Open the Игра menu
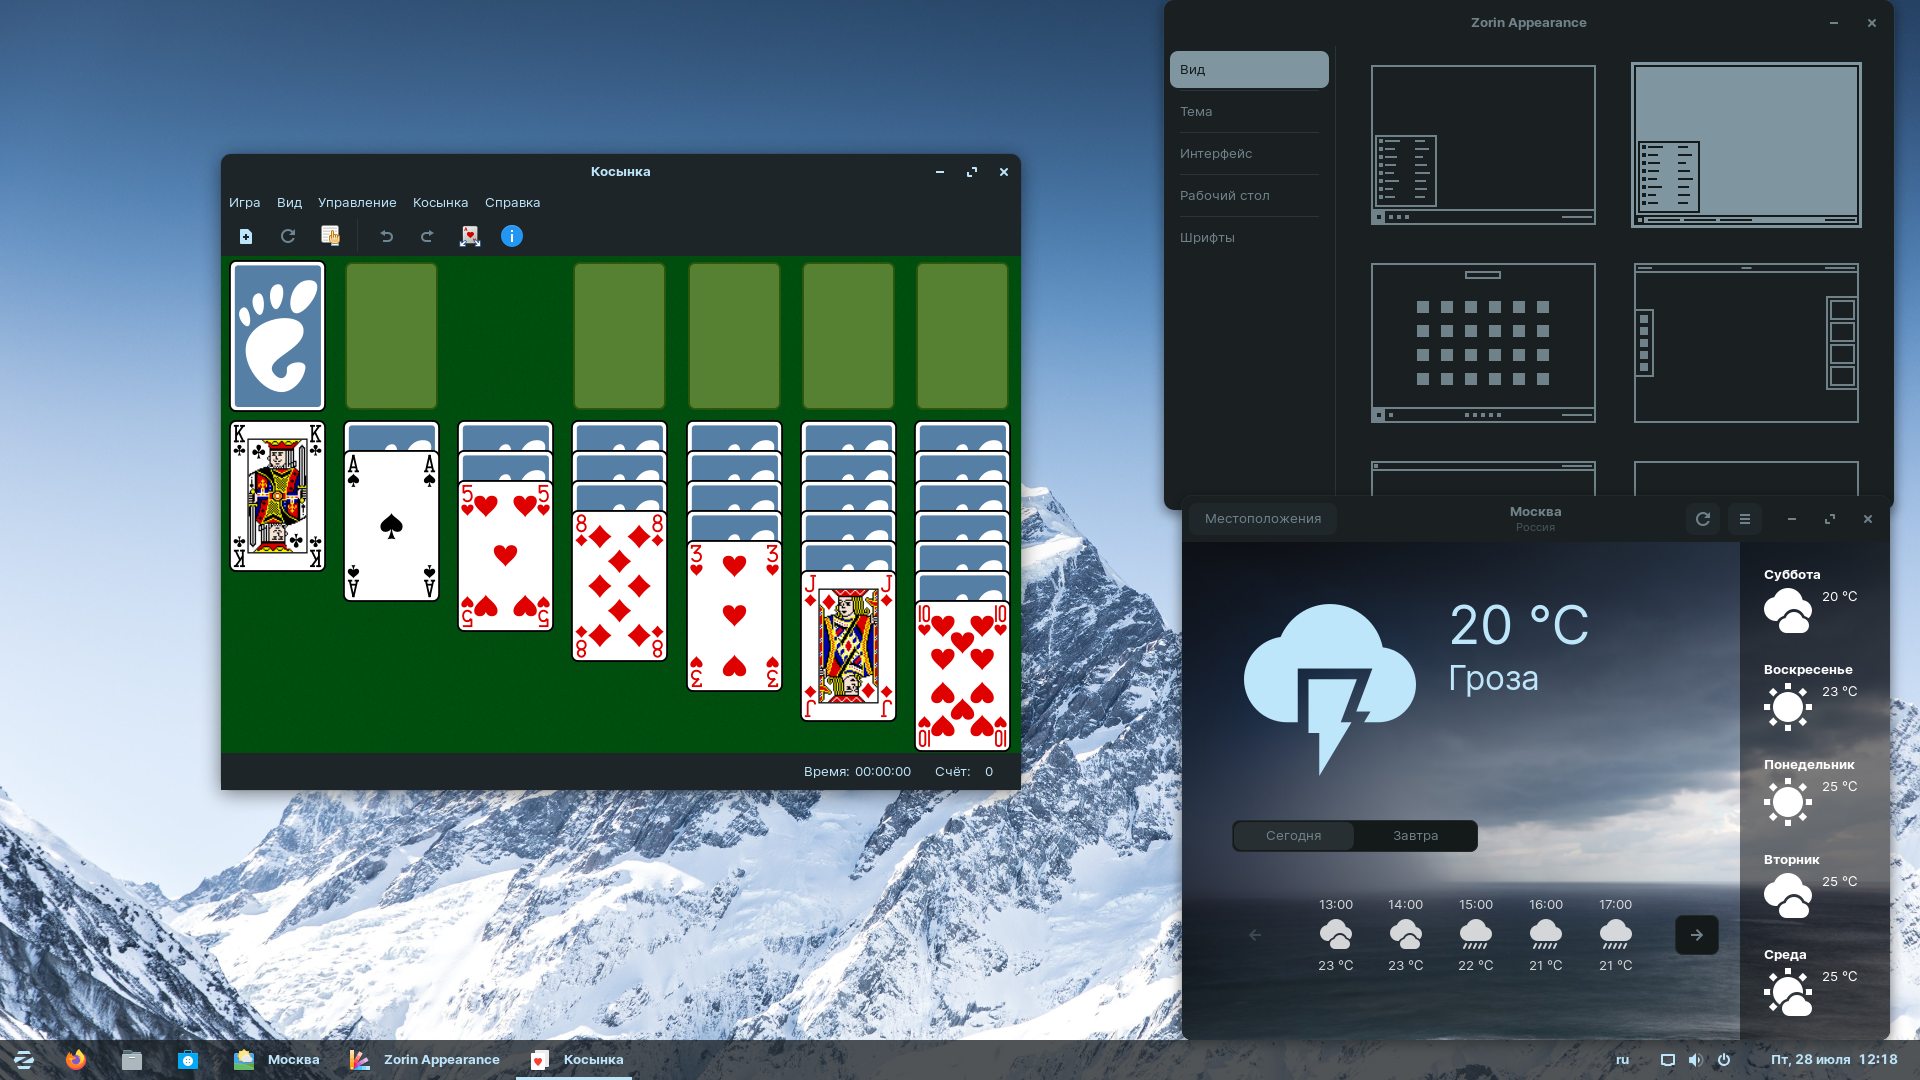The width and height of the screenshot is (1920, 1080). (244, 203)
